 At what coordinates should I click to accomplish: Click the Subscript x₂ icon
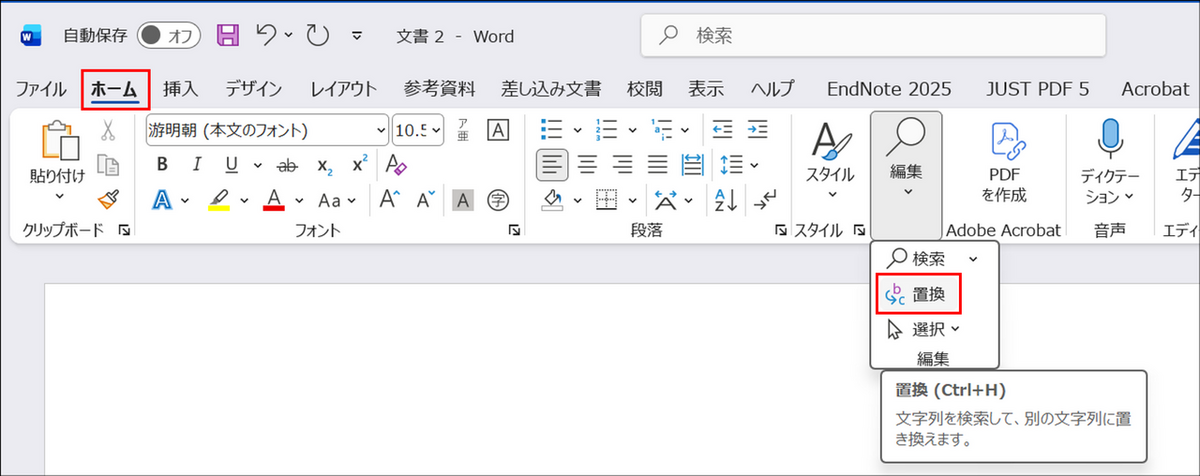324,165
